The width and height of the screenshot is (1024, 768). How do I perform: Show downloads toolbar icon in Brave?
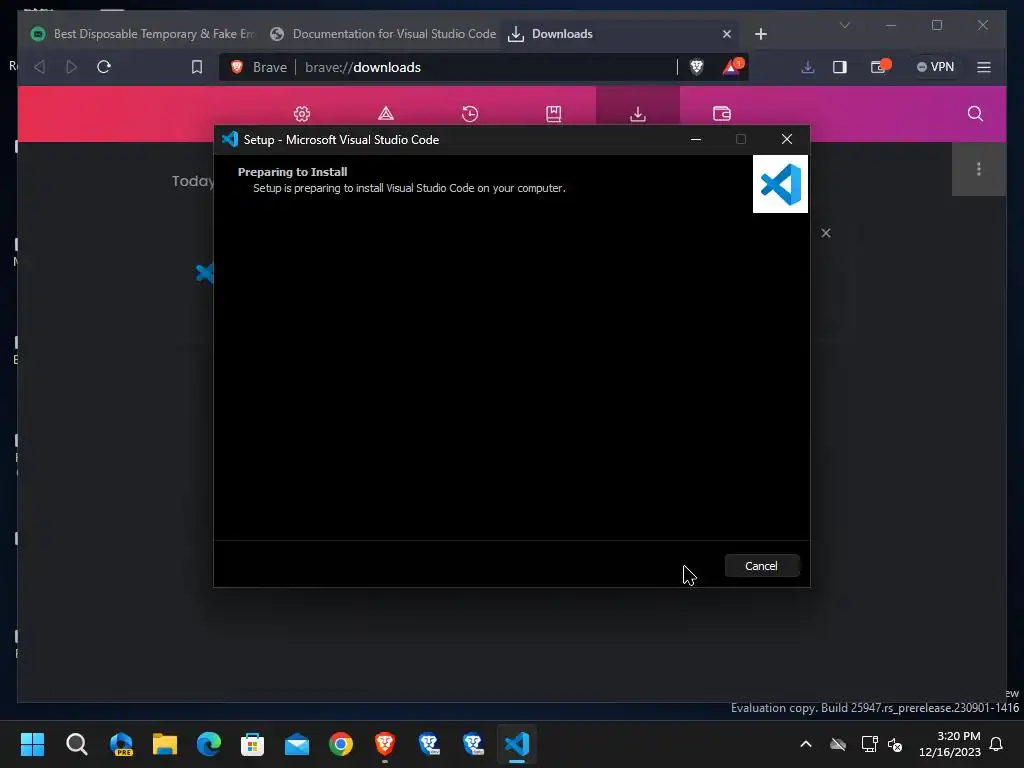point(808,67)
